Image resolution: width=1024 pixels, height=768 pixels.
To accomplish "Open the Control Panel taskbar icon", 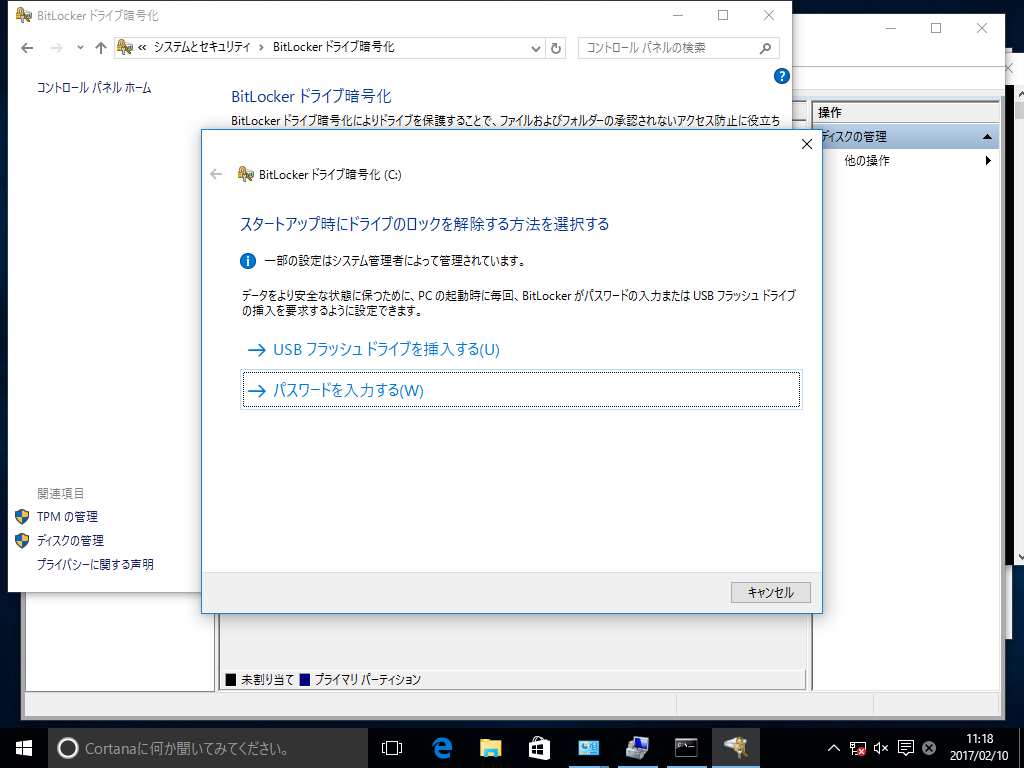I will tap(588, 748).
